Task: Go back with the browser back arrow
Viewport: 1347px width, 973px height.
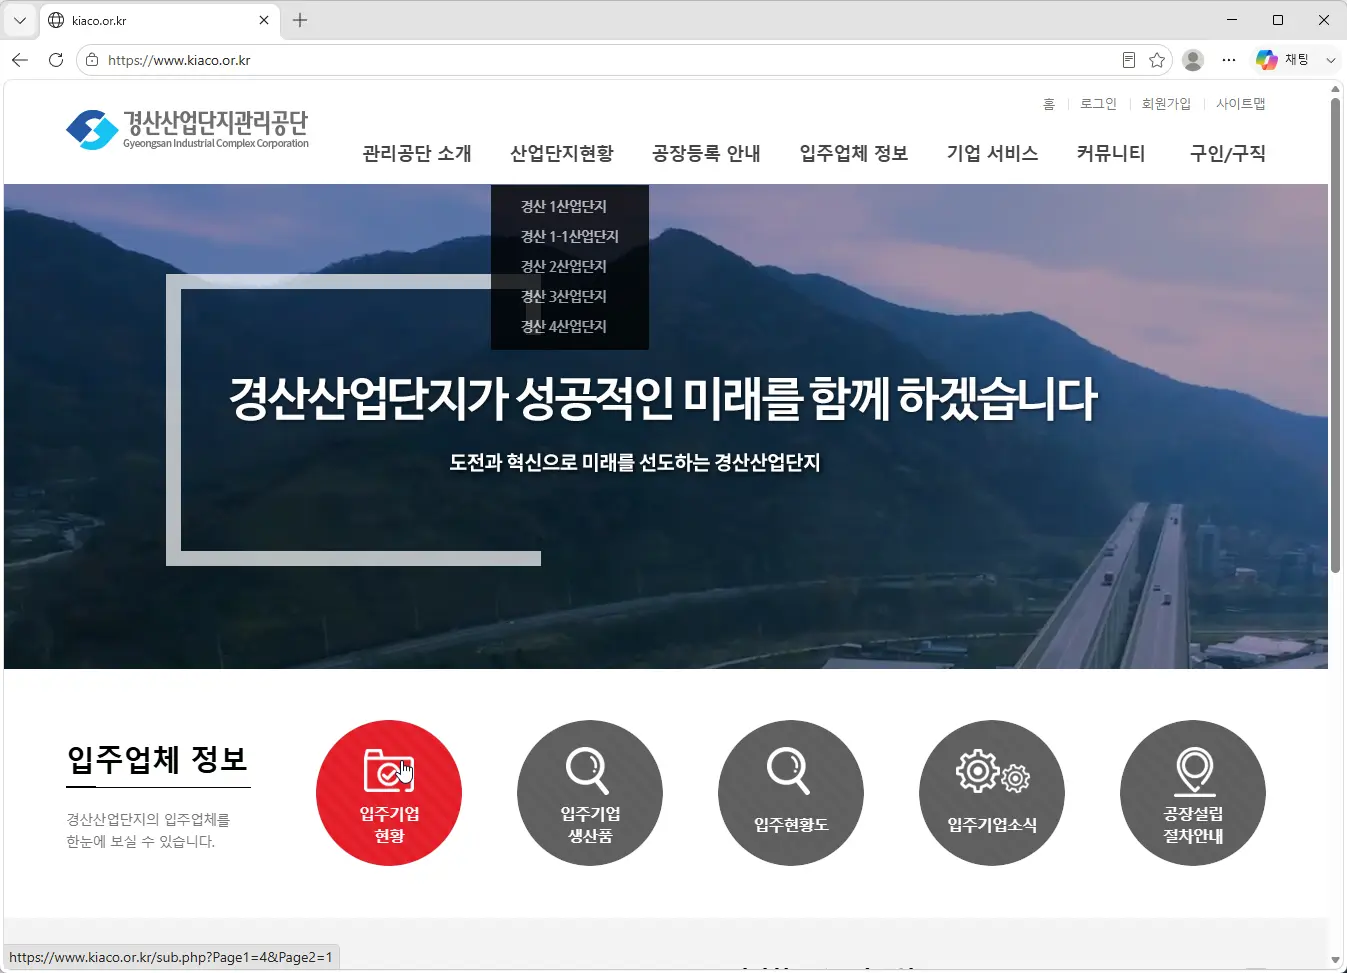Action: coord(20,60)
